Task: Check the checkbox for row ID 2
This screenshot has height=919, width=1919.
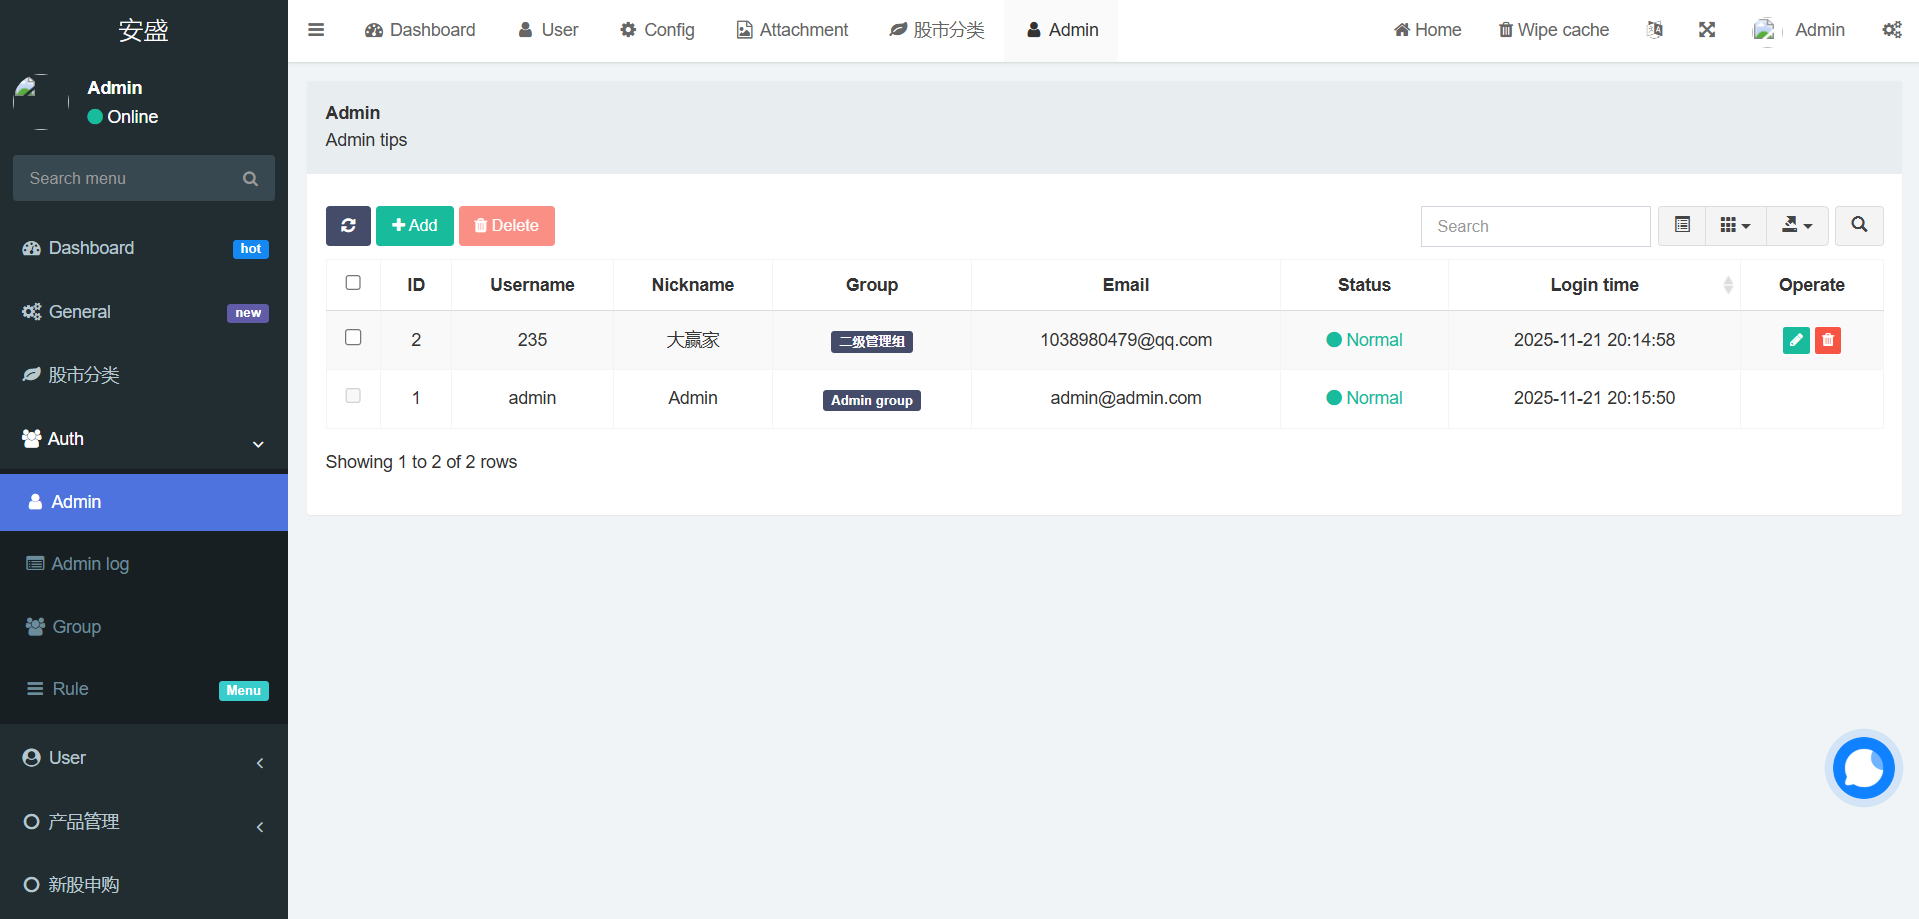Action: pos(353,338)
